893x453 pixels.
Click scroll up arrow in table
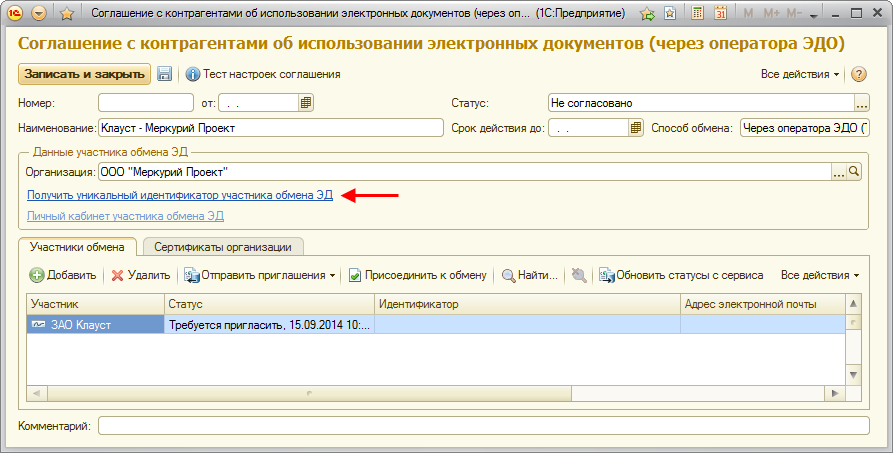click(853, 303)
